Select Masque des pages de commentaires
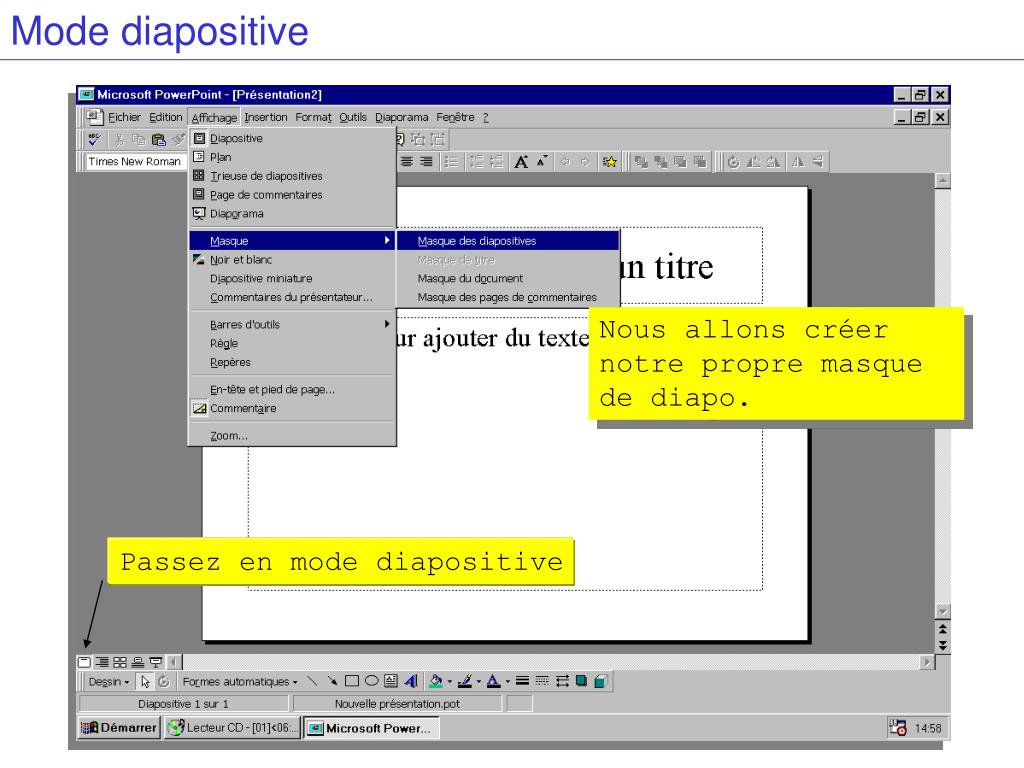The height and width of the screenshot is (768, 1024). click(508, 297)
